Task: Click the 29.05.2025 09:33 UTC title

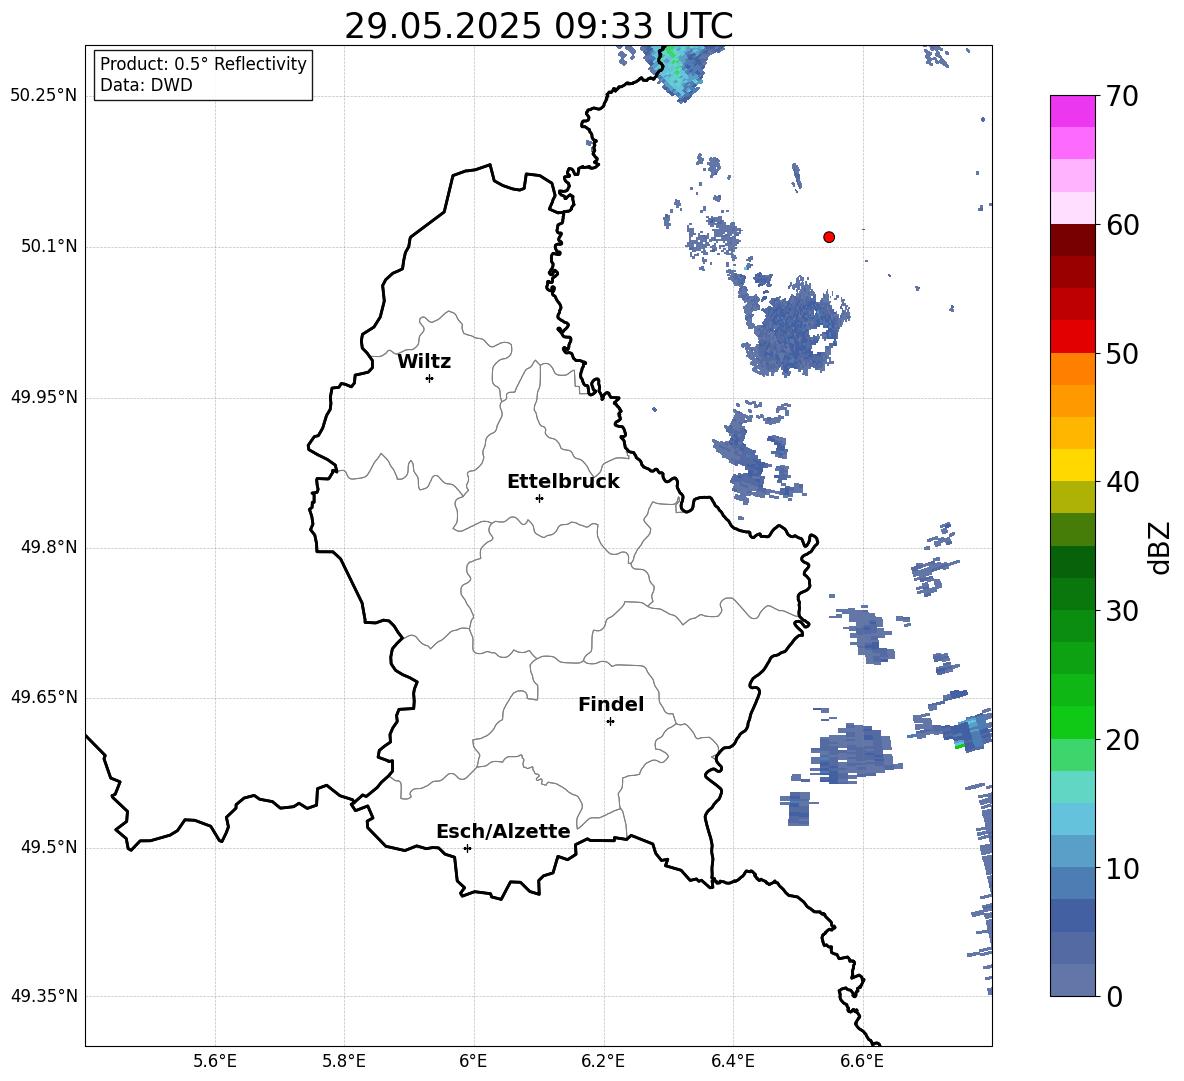Action: pos(538,26)
